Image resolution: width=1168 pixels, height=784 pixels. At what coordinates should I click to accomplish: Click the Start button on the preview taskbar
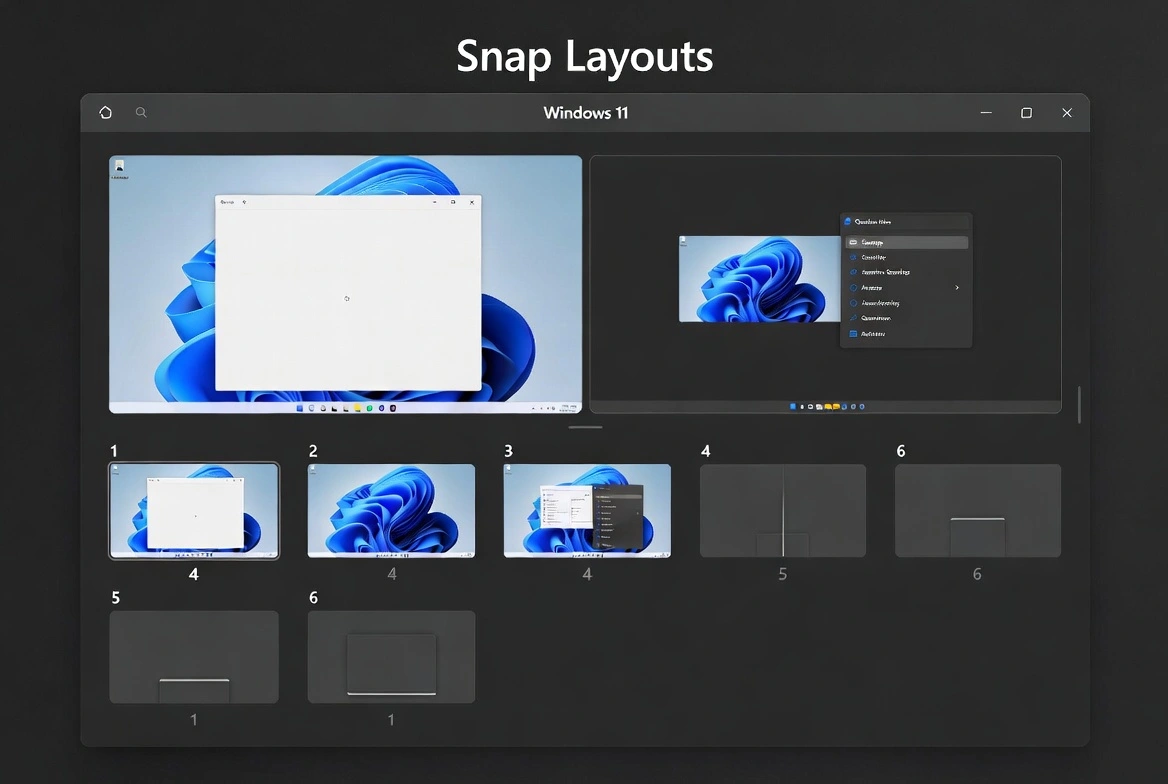point(300,408)
